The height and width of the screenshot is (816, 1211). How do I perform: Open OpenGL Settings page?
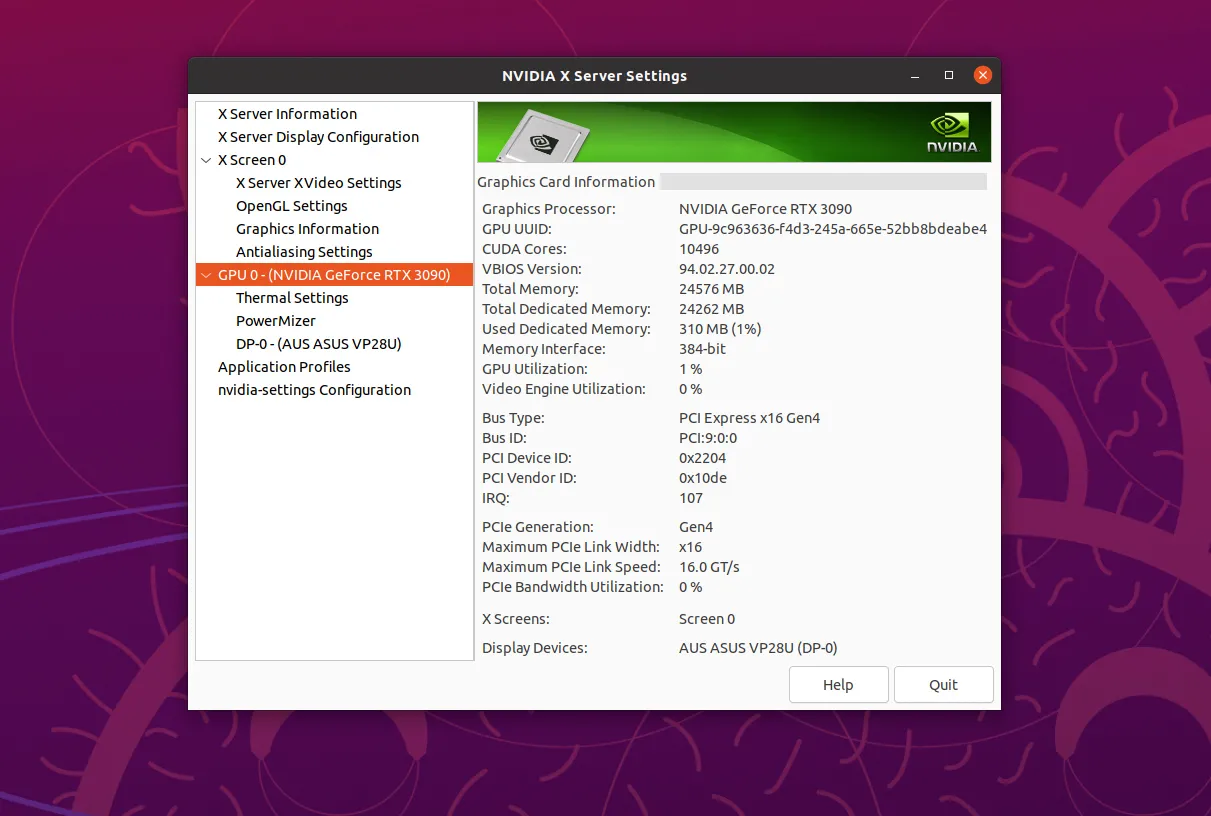pyautogui.click(x=292, y=206)
